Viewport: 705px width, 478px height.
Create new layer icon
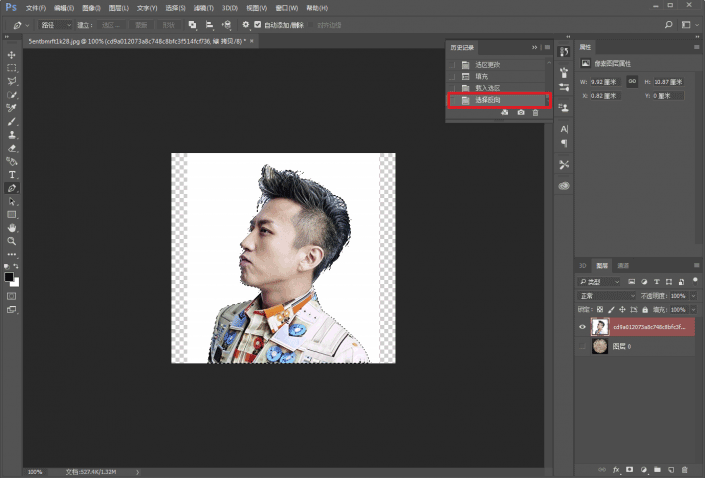671,469
